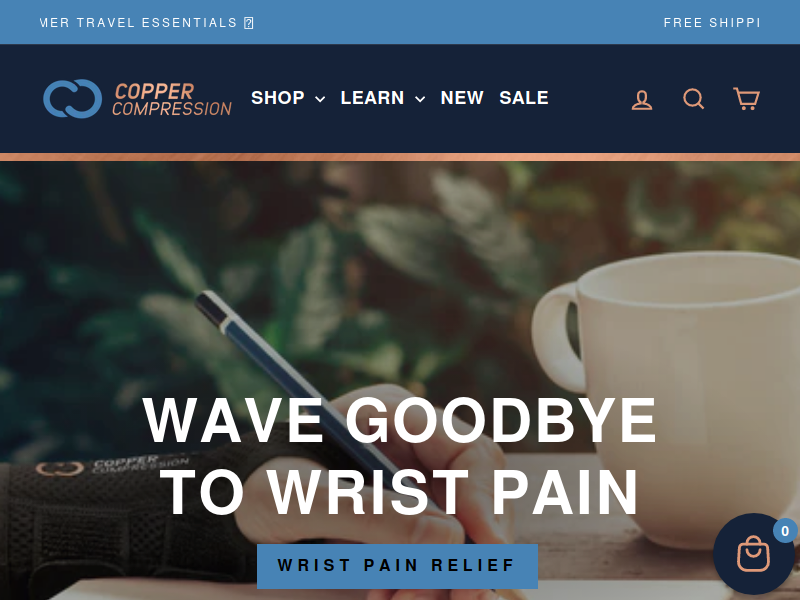Viewport: 800px width, 600px height.
Task: Open the account login icon
Action: point(642,99)
